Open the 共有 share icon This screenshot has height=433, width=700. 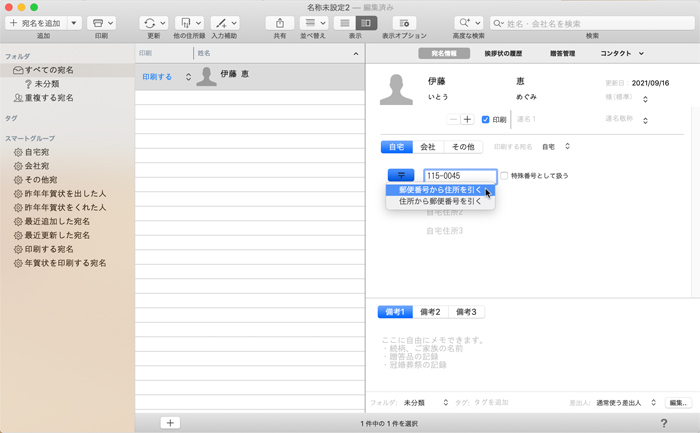279,22
